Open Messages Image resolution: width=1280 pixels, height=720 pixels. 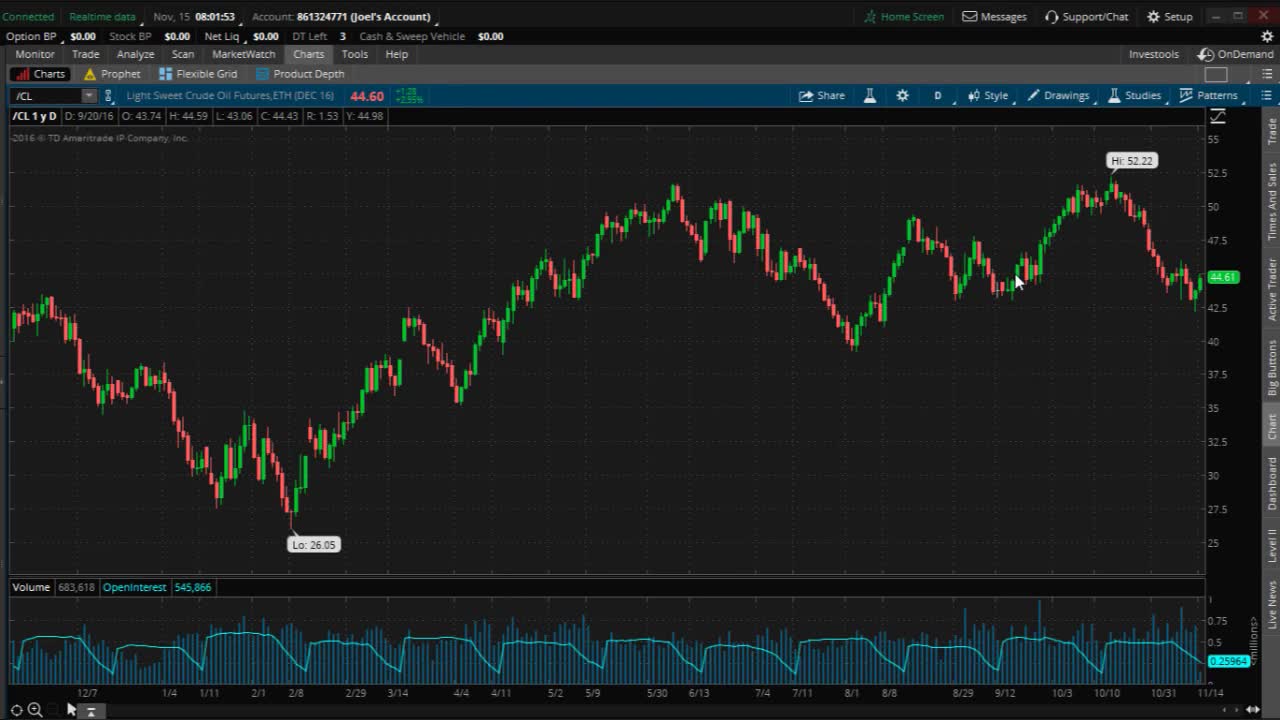pyautogui.click(x=994, y=16)
